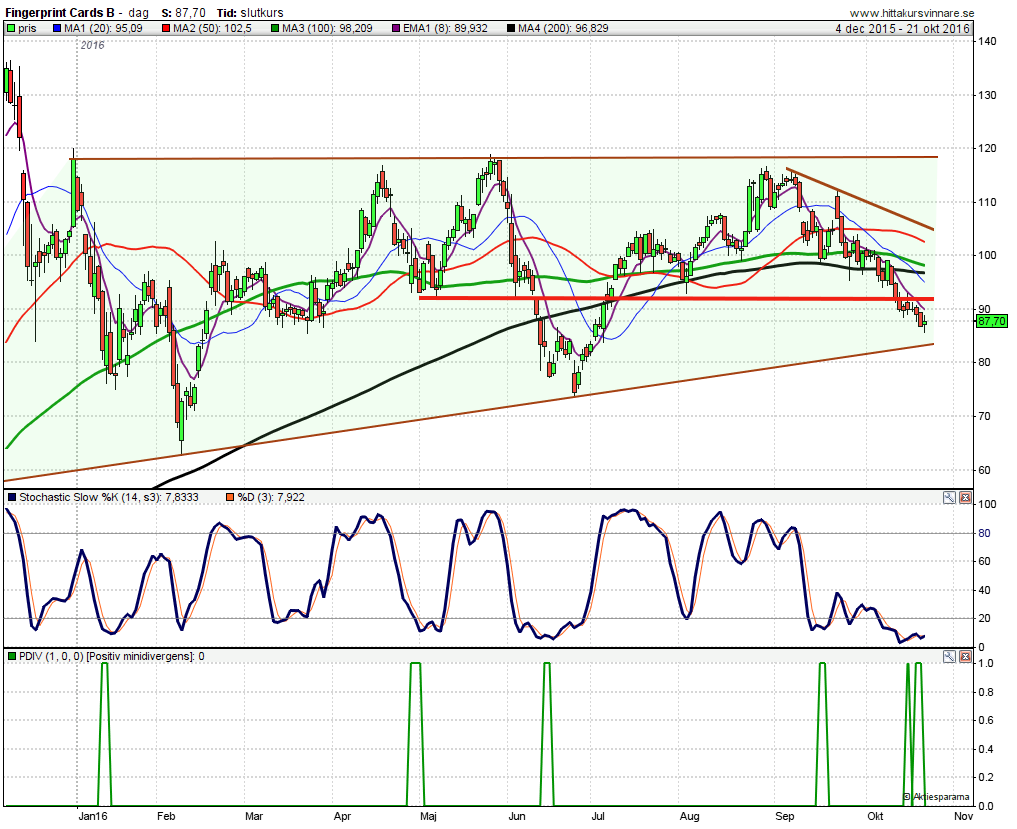The height and width of the screenshot is (829, 1017).
Task: Click the Okt time axis label
Action: click(876, 816)
